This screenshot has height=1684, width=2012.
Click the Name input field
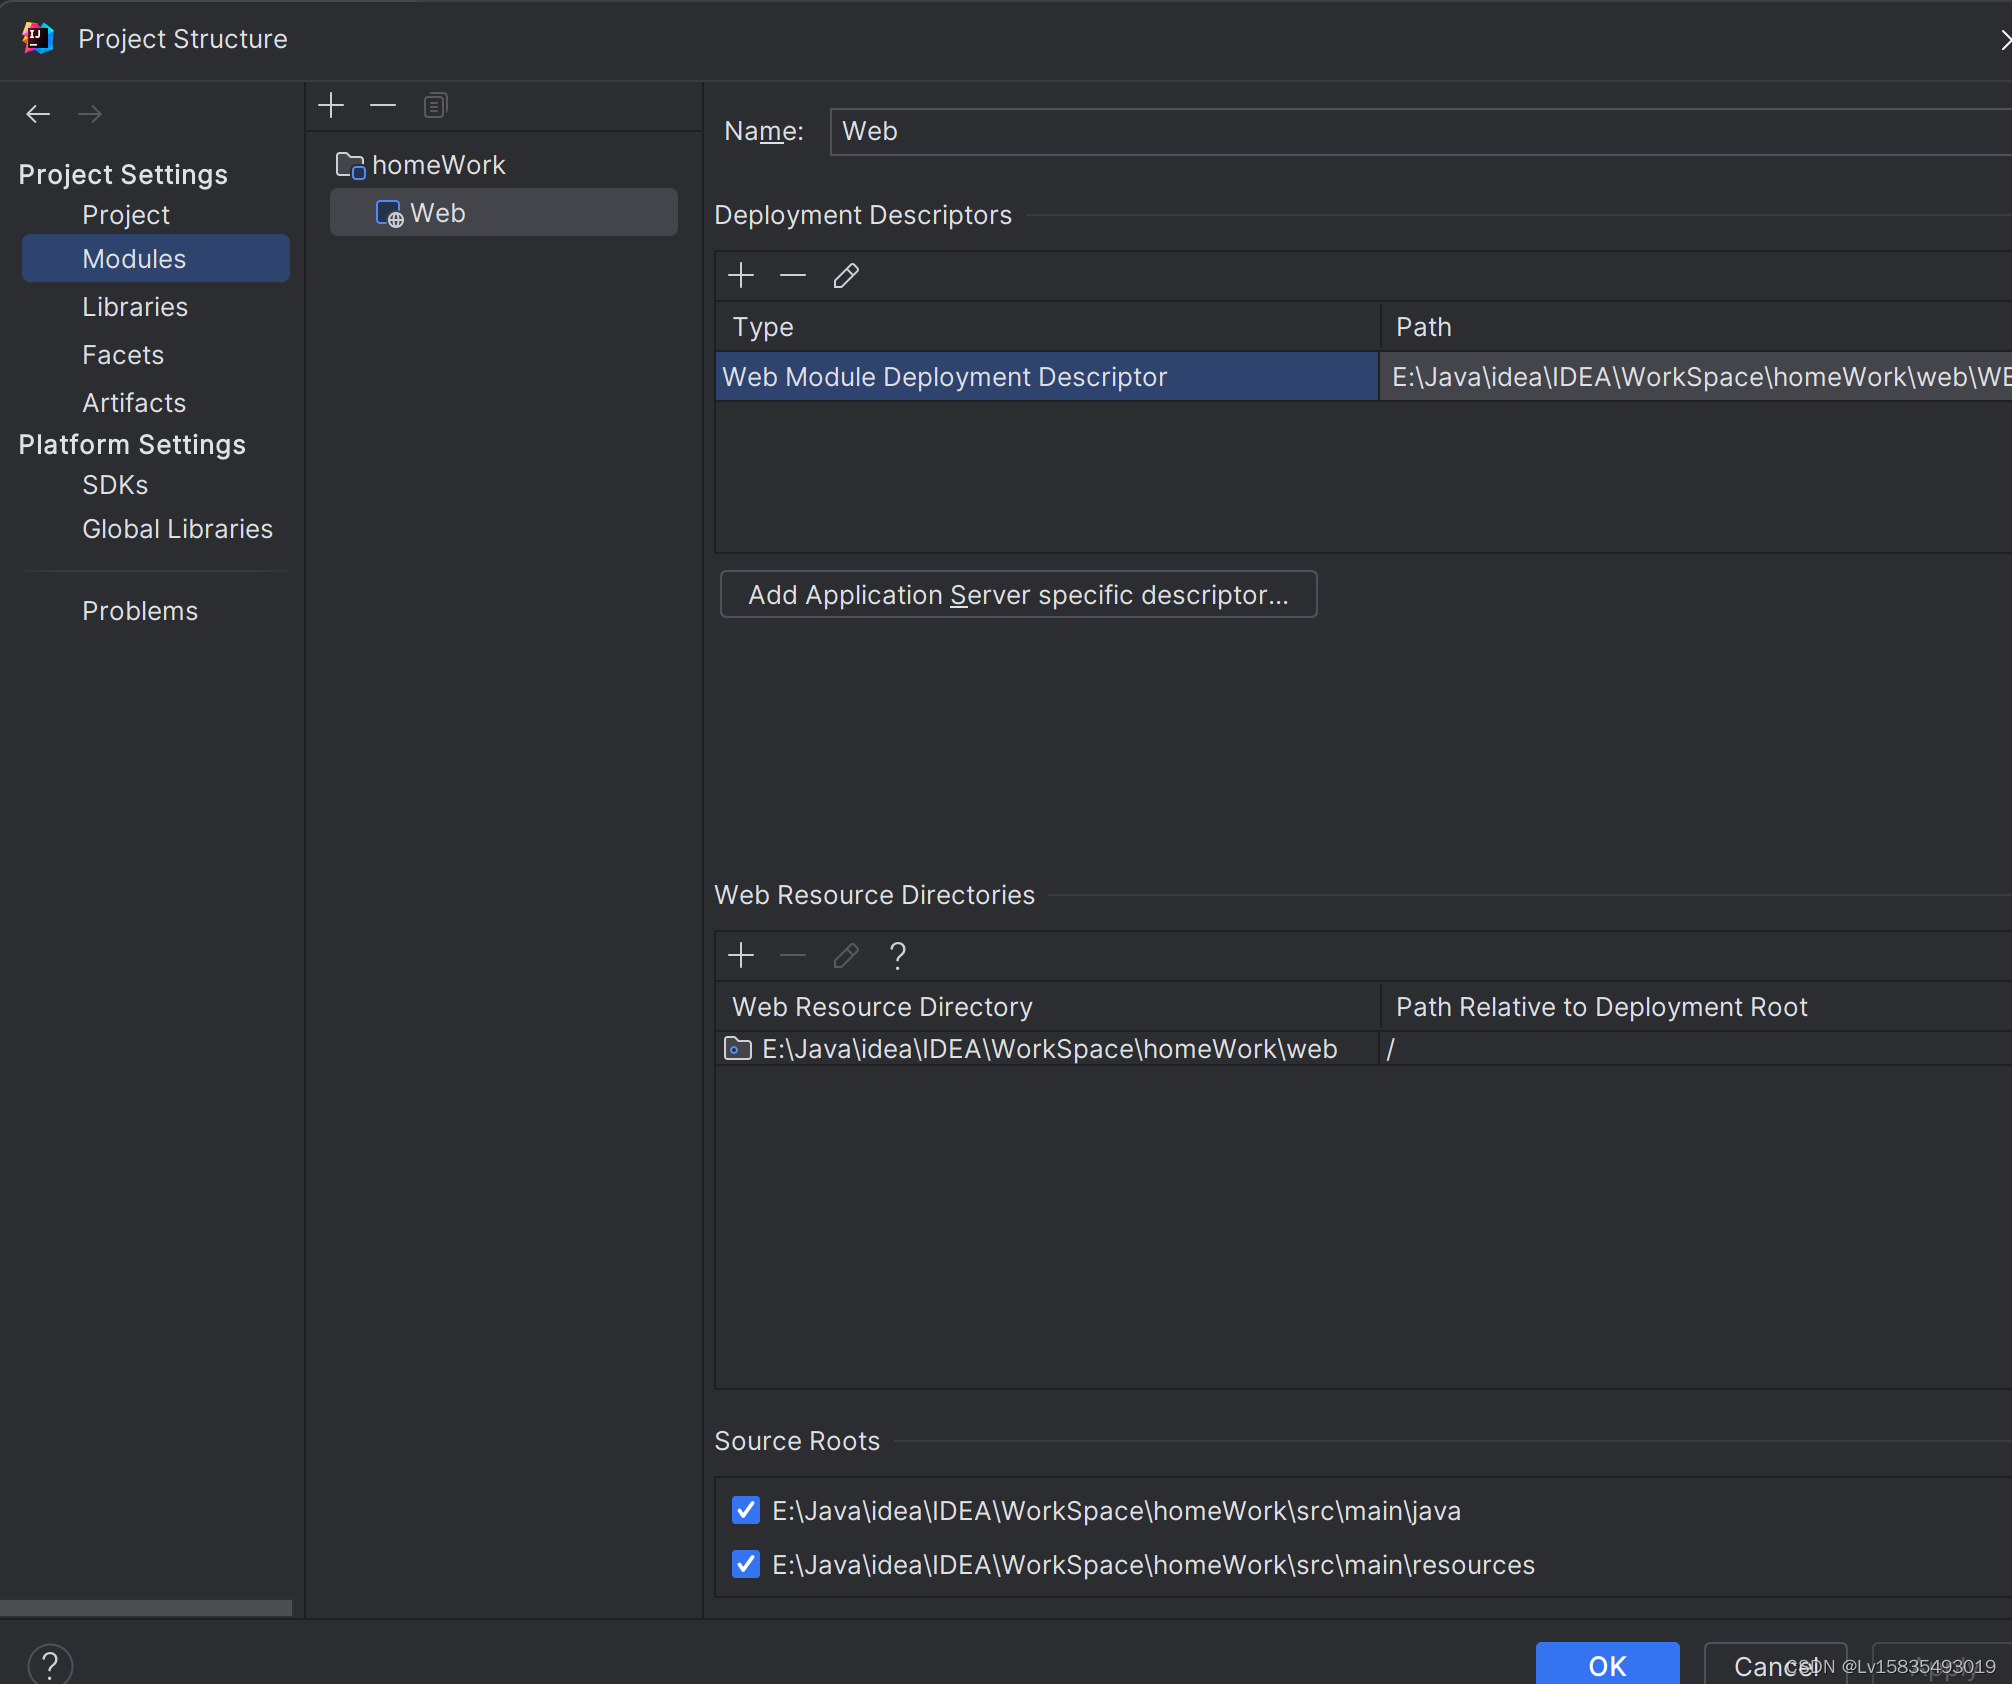tap(1400, 131)
